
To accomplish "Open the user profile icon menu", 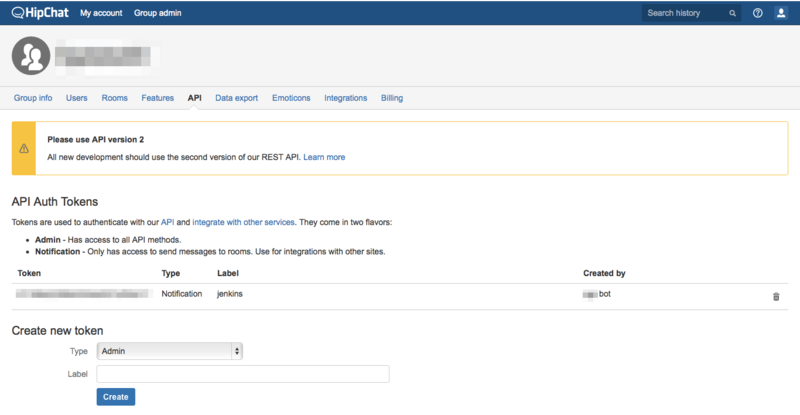I will coord(781,13).
